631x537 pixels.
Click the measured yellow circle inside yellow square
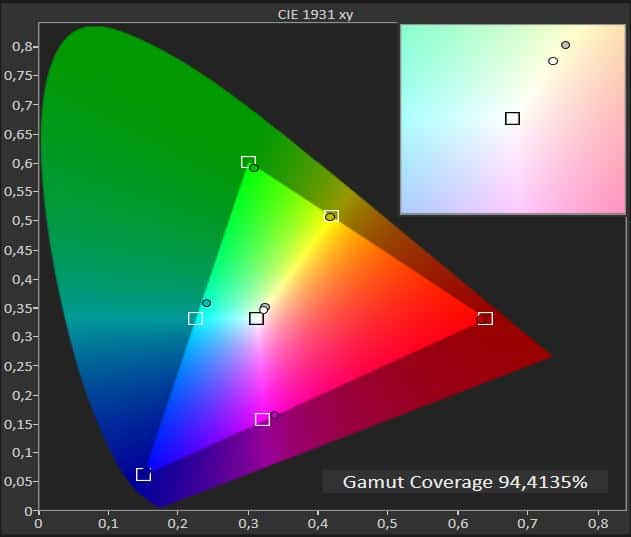[x=330, y=217]
